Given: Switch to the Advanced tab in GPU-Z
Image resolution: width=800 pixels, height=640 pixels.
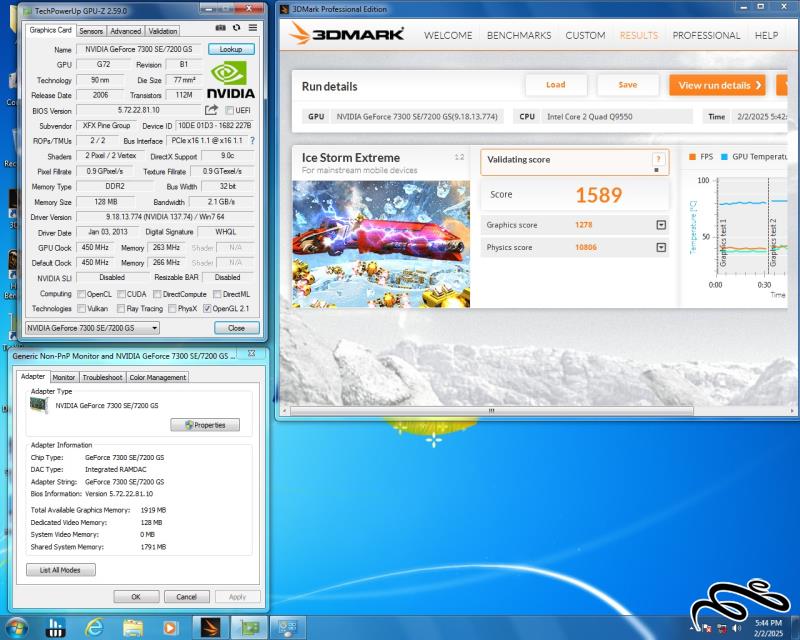Looking at the screenshot, I should tap(126, 31).
